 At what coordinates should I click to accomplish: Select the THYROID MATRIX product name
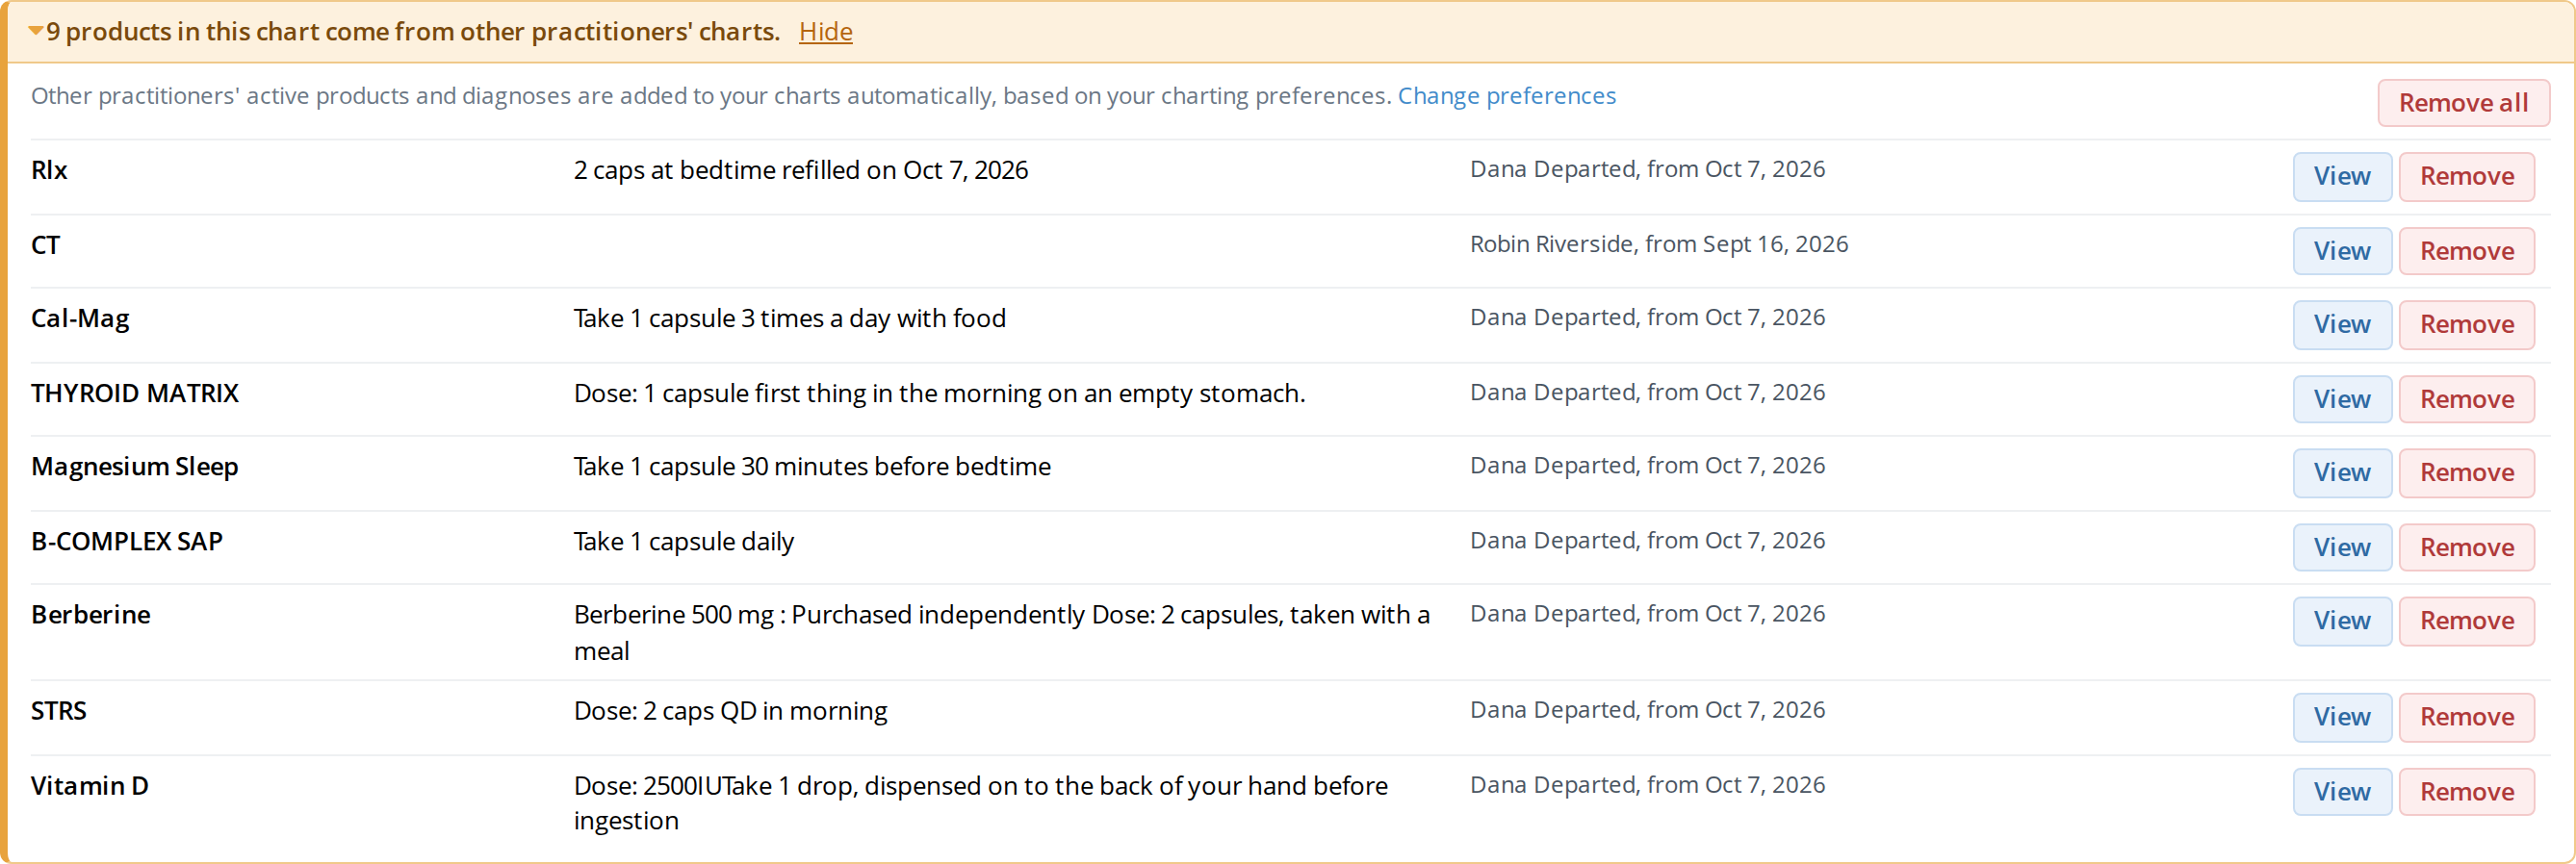(135, 393)
